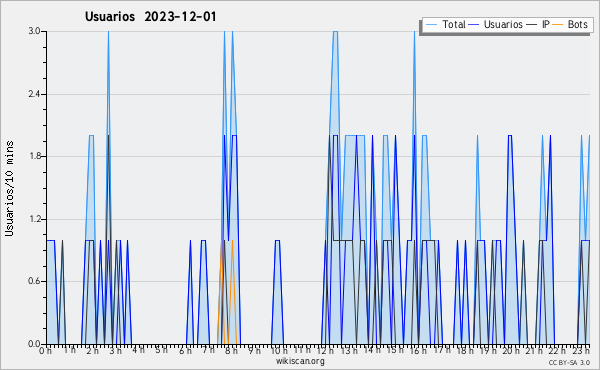600x370 pixels.
Task: Click the 5 h x-axis label
Action: [161, 350]
